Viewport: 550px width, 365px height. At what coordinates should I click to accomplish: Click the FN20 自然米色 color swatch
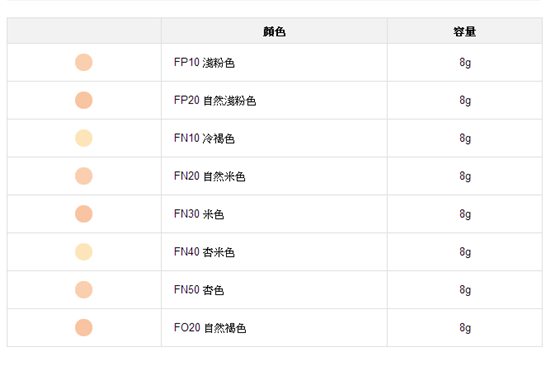point(84,176)
